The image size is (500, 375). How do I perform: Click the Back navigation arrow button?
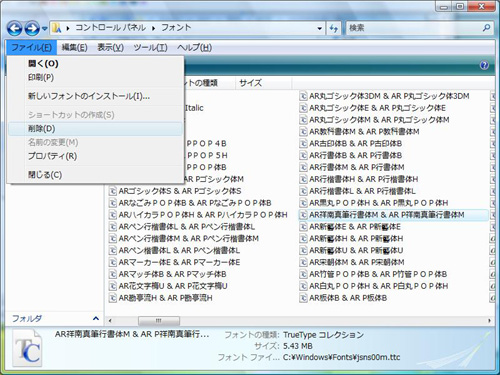click(15, 28)
